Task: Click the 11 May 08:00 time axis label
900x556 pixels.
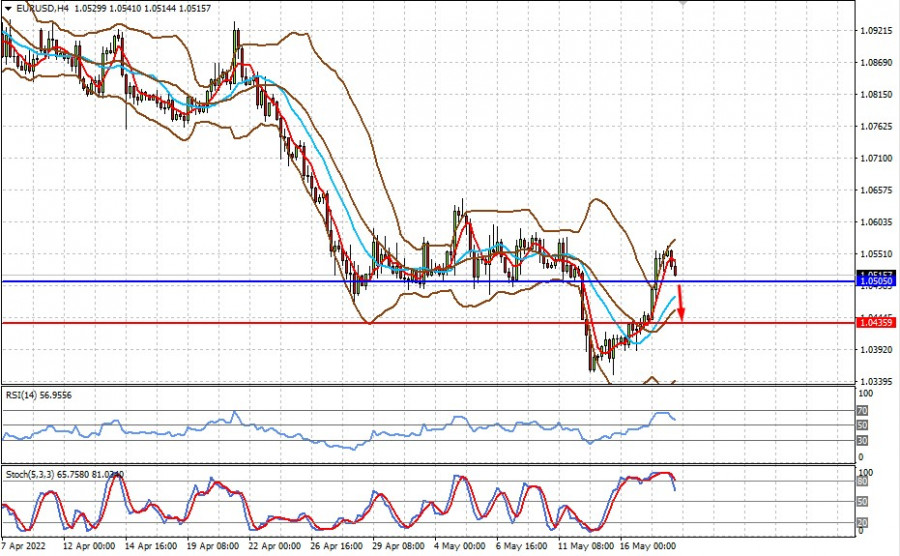Action: tap(585, 546)
